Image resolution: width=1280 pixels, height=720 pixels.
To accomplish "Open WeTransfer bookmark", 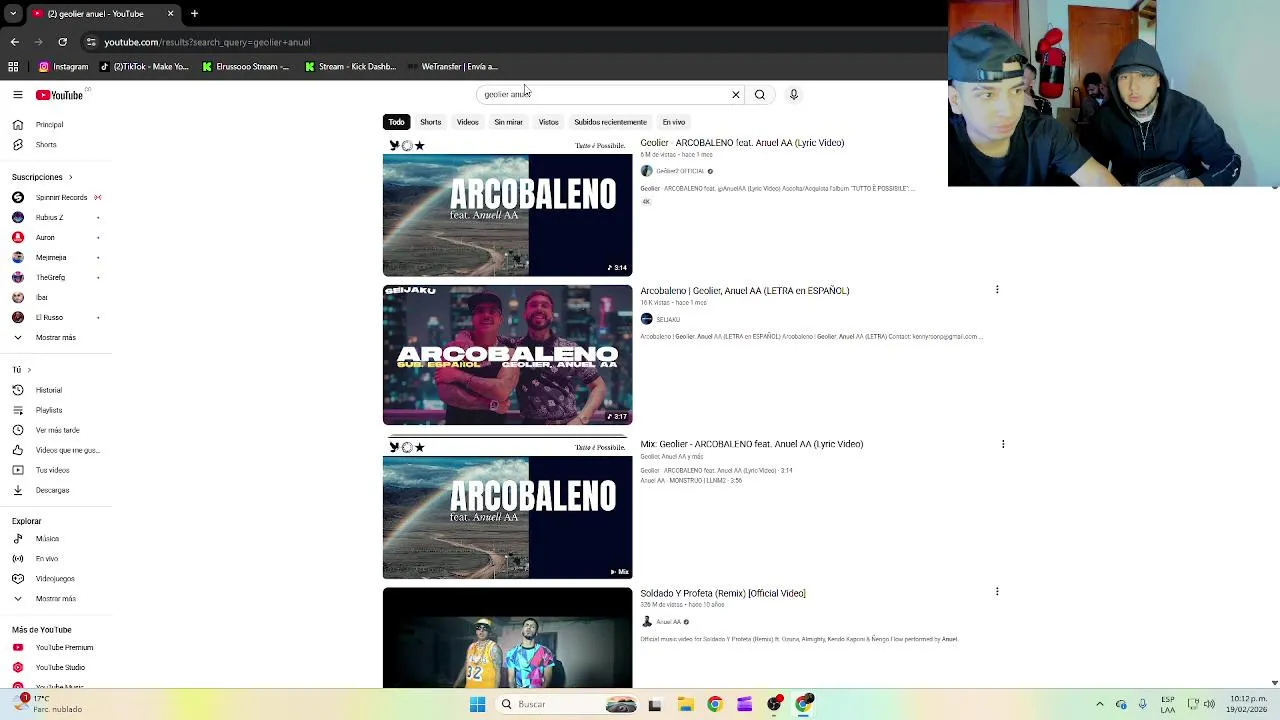I will [452, 67].
